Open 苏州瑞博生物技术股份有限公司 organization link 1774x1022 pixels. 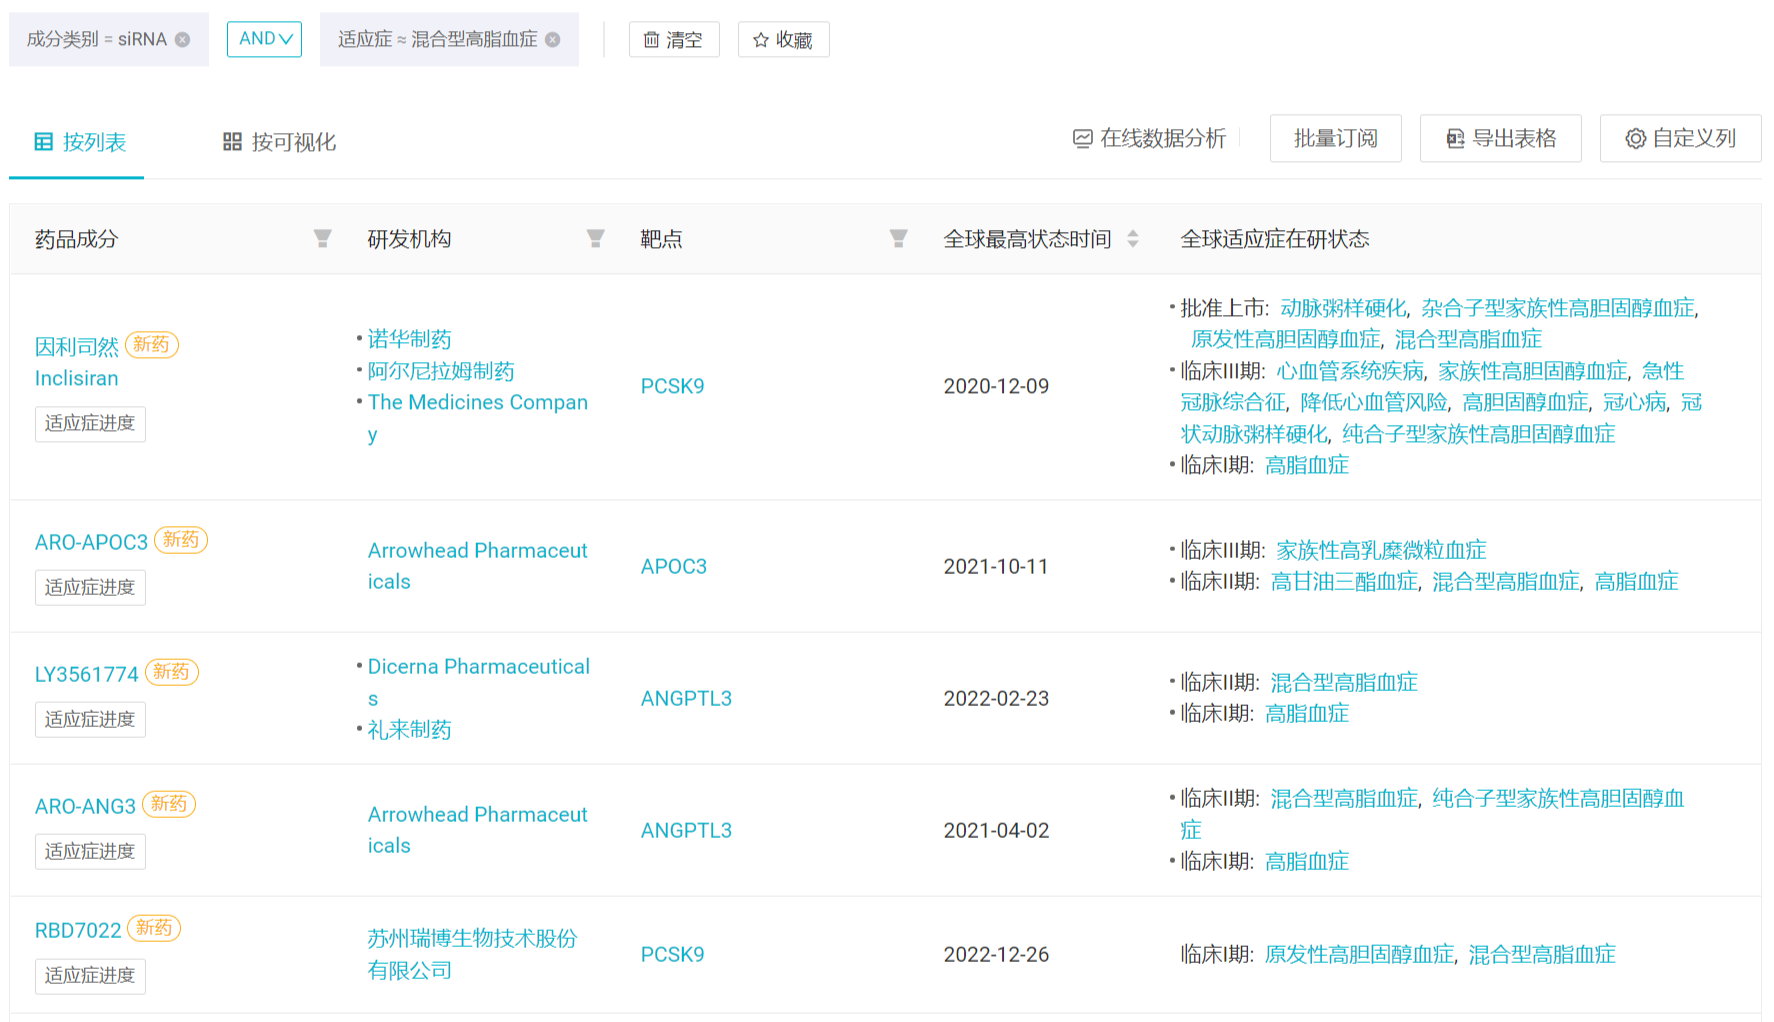click(471, 954)
